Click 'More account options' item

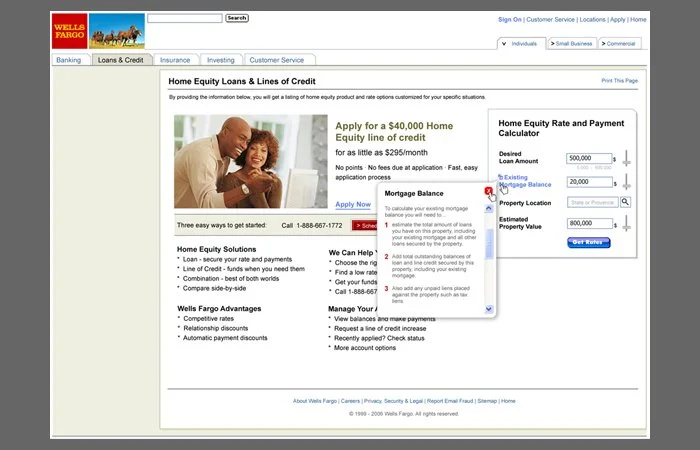point(365,348)
